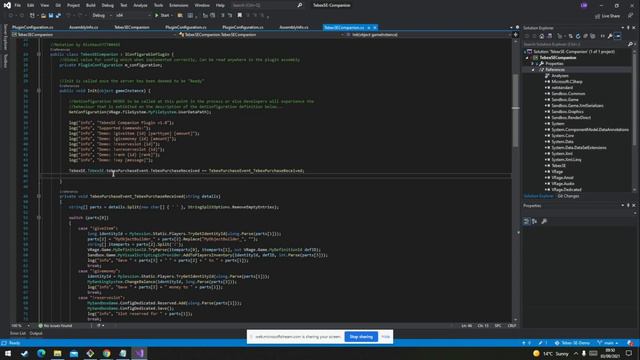Screen dimensions: 640x360
Task: Click the Stop sharing button
Action: pyautogui.click(x=361, y=337)
